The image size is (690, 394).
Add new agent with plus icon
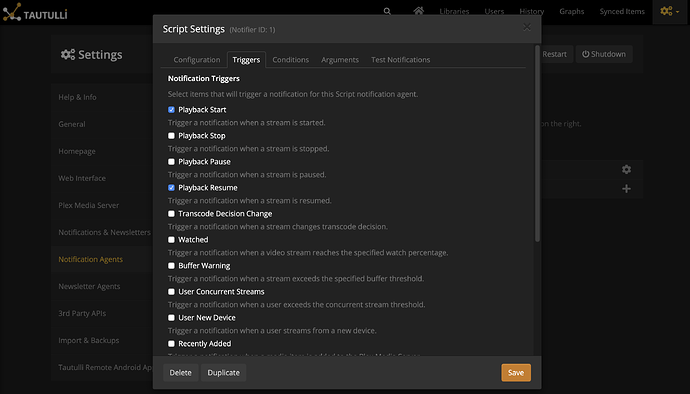626,189
